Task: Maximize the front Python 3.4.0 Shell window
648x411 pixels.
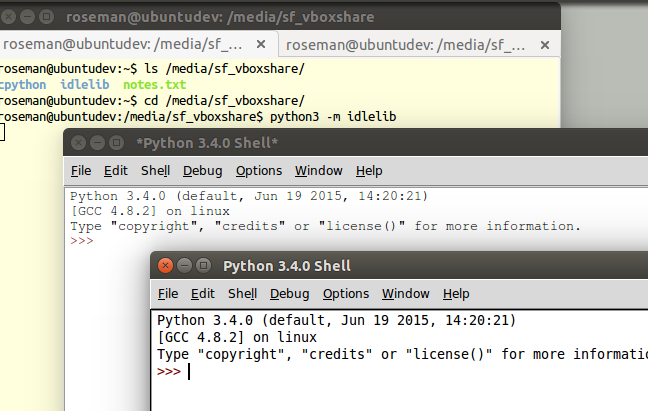Action: point(203,266)
